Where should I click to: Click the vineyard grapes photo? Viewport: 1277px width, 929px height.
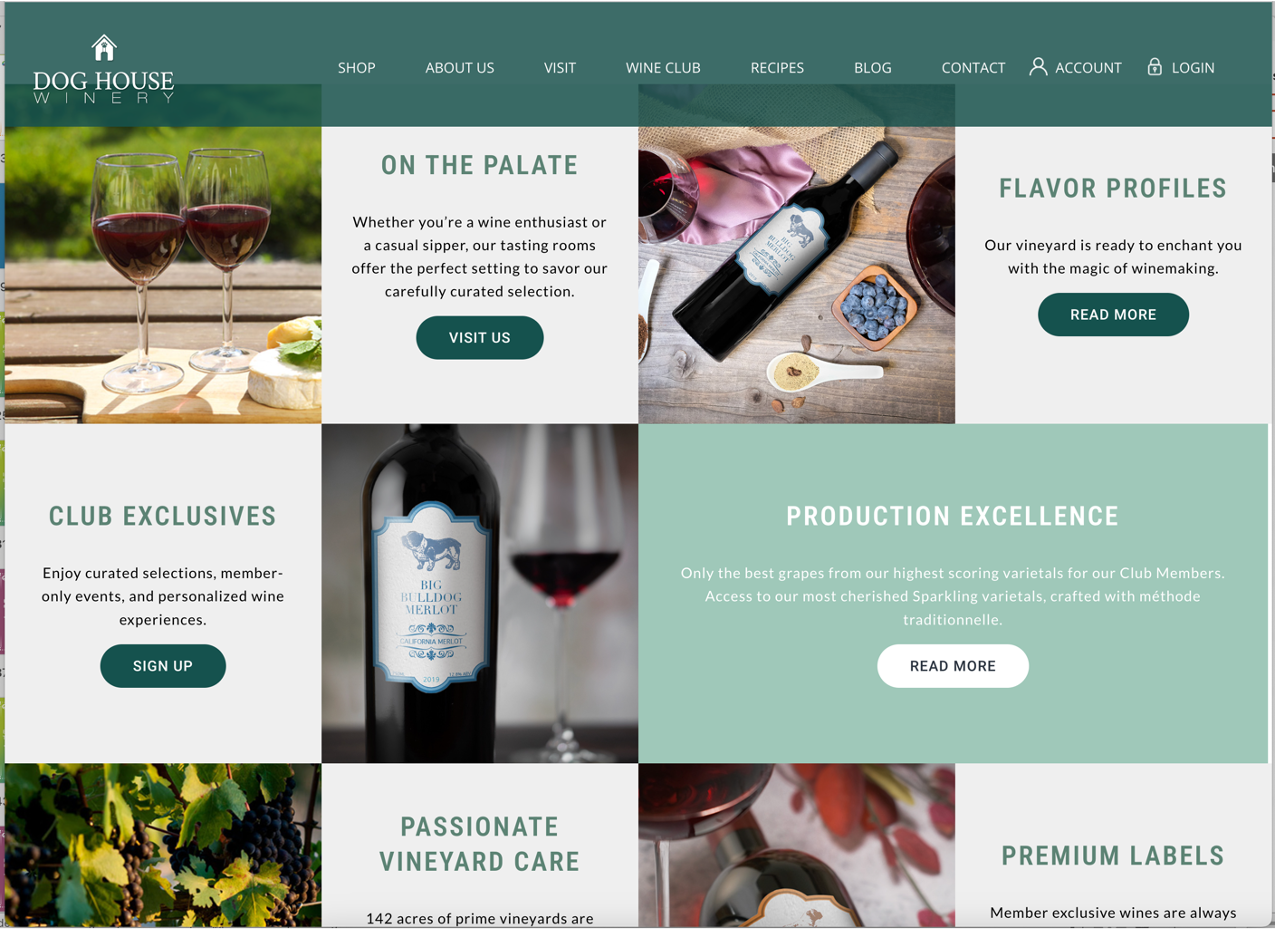tap(163, 845)
